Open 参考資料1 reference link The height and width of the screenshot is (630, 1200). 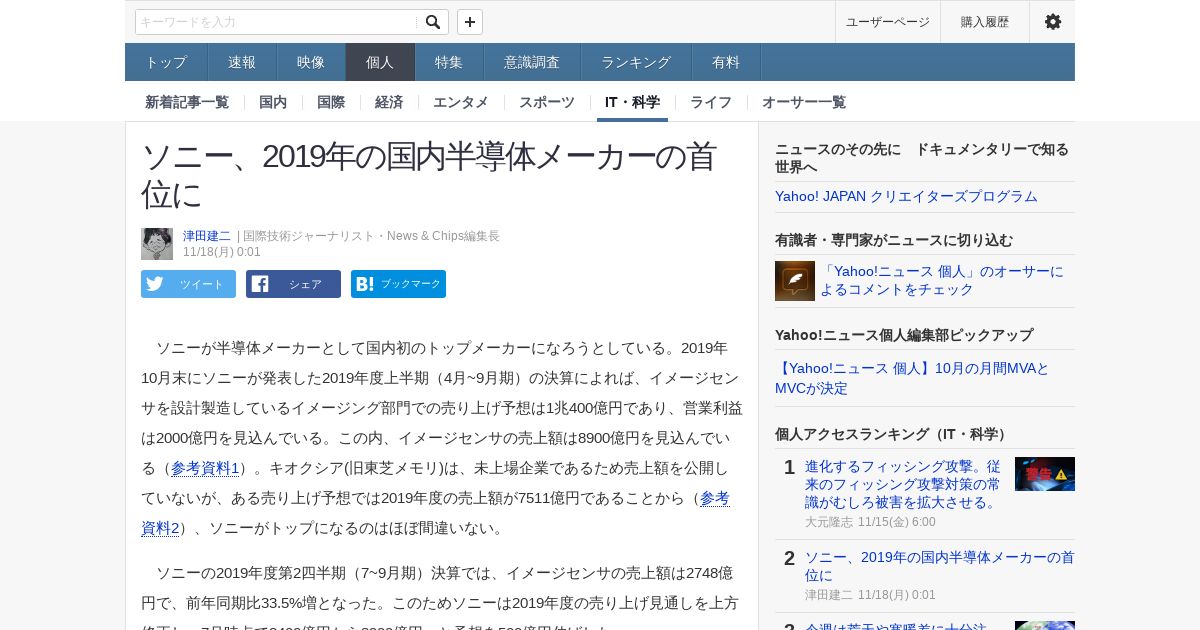point(205,468)
